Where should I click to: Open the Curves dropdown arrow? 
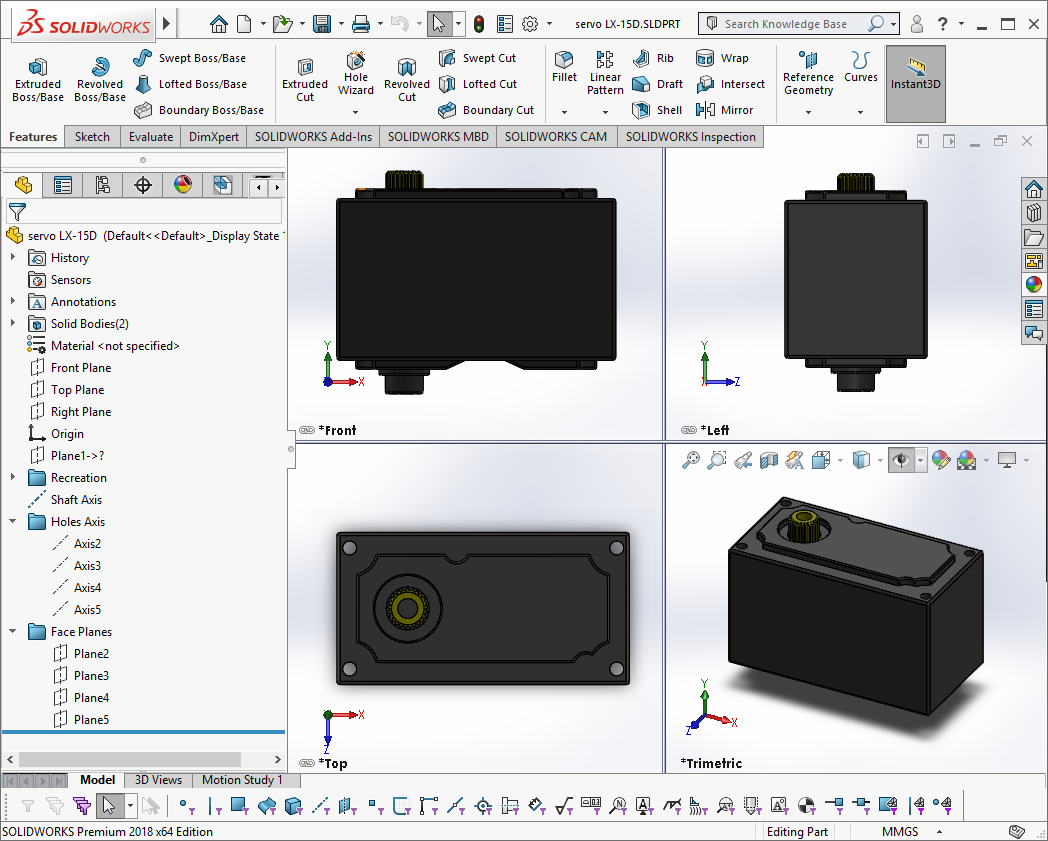click(860, 112)
